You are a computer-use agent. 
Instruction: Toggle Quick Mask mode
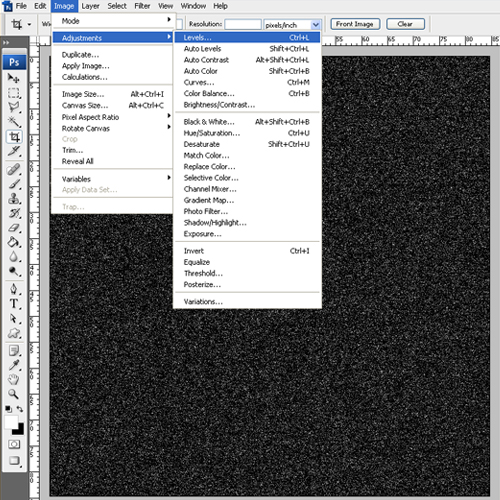(14, 444)
